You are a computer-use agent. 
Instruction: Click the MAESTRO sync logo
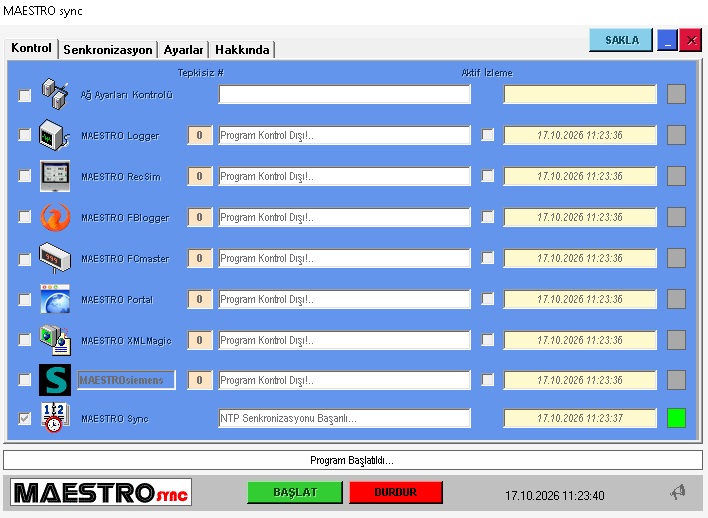pos(101,492)
